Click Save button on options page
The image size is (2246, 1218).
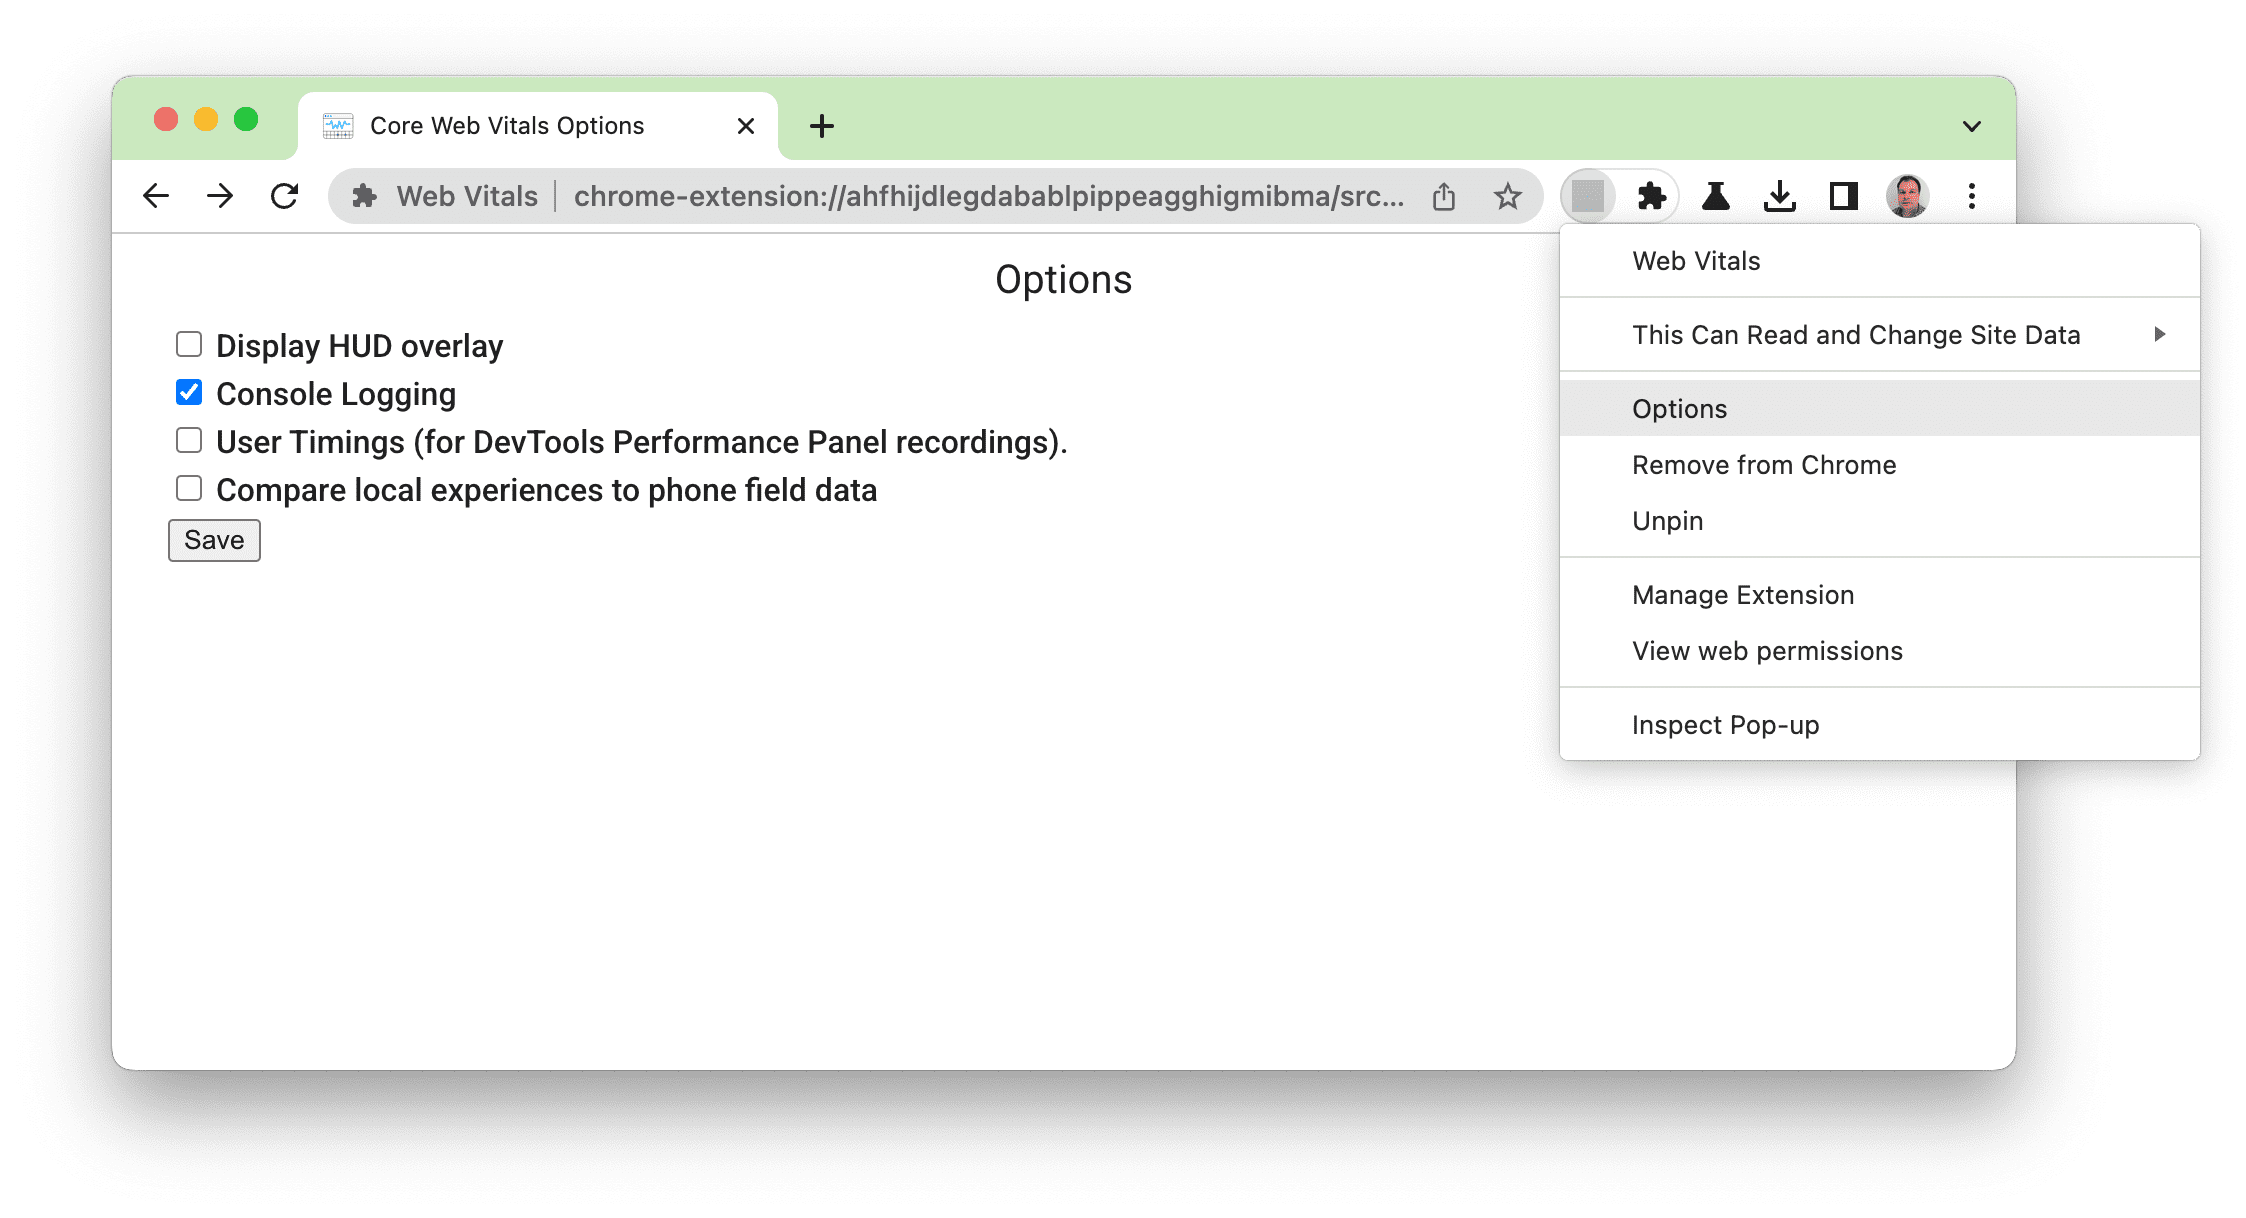click(214, 540)
